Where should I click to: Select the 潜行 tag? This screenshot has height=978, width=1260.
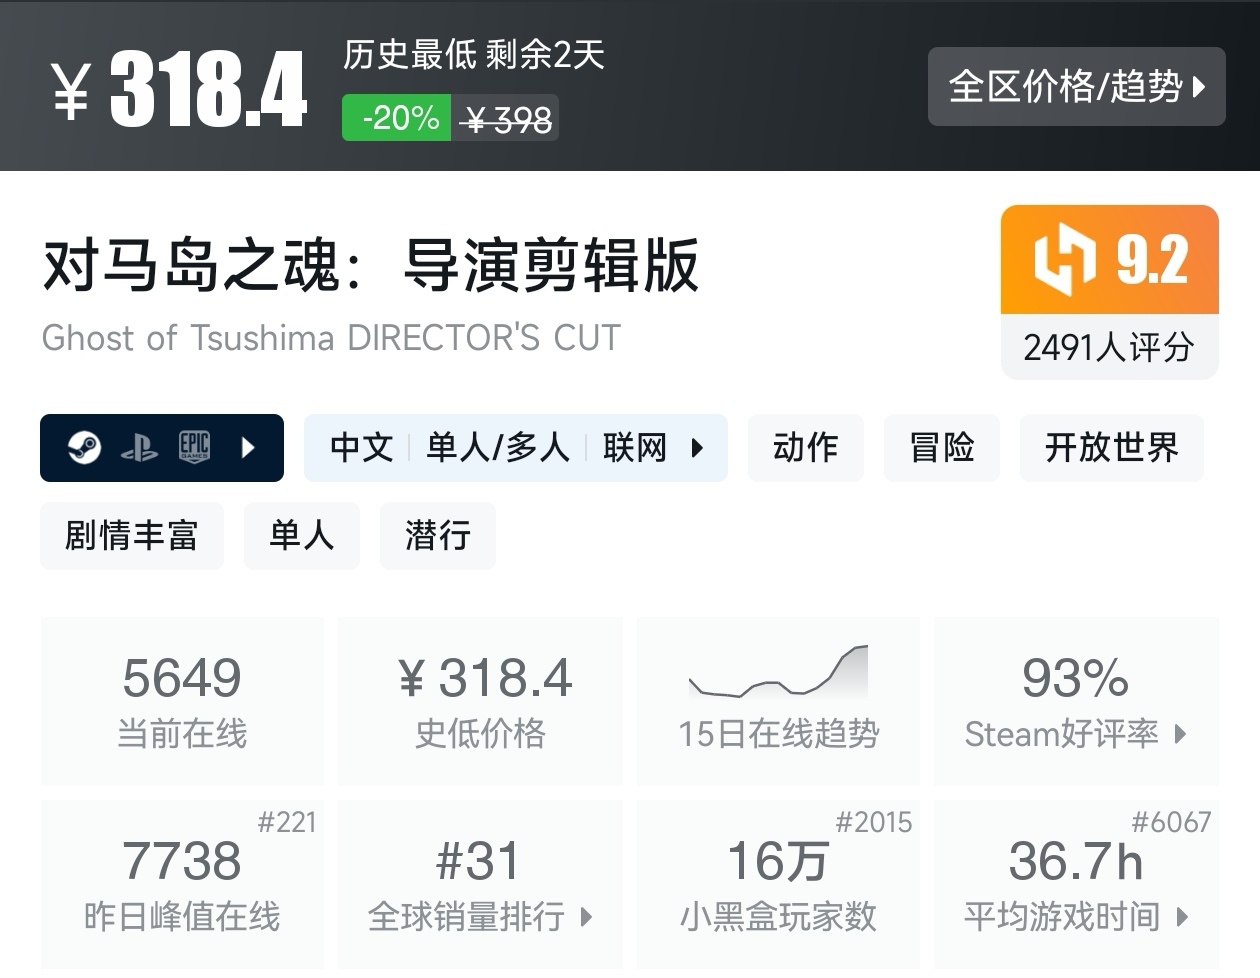(x=437, y=535)
